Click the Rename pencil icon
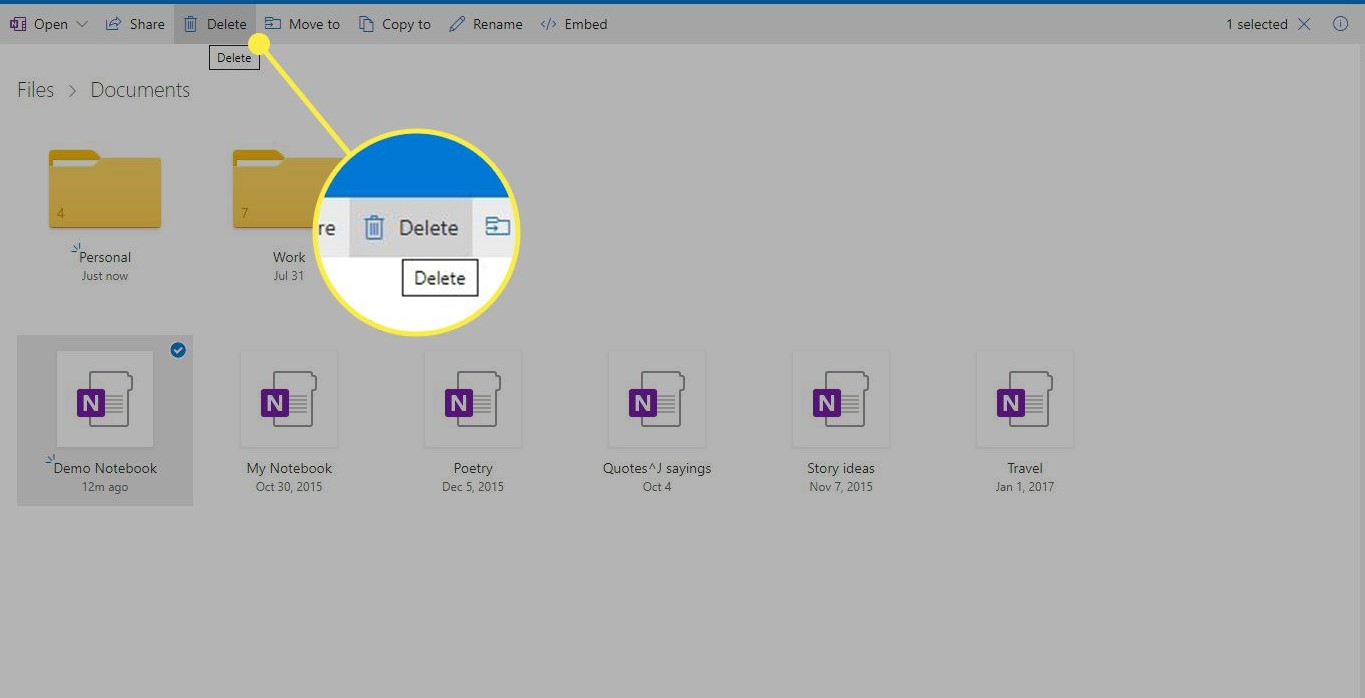This screenshot has height=698, width=1365. click(458, 23)
